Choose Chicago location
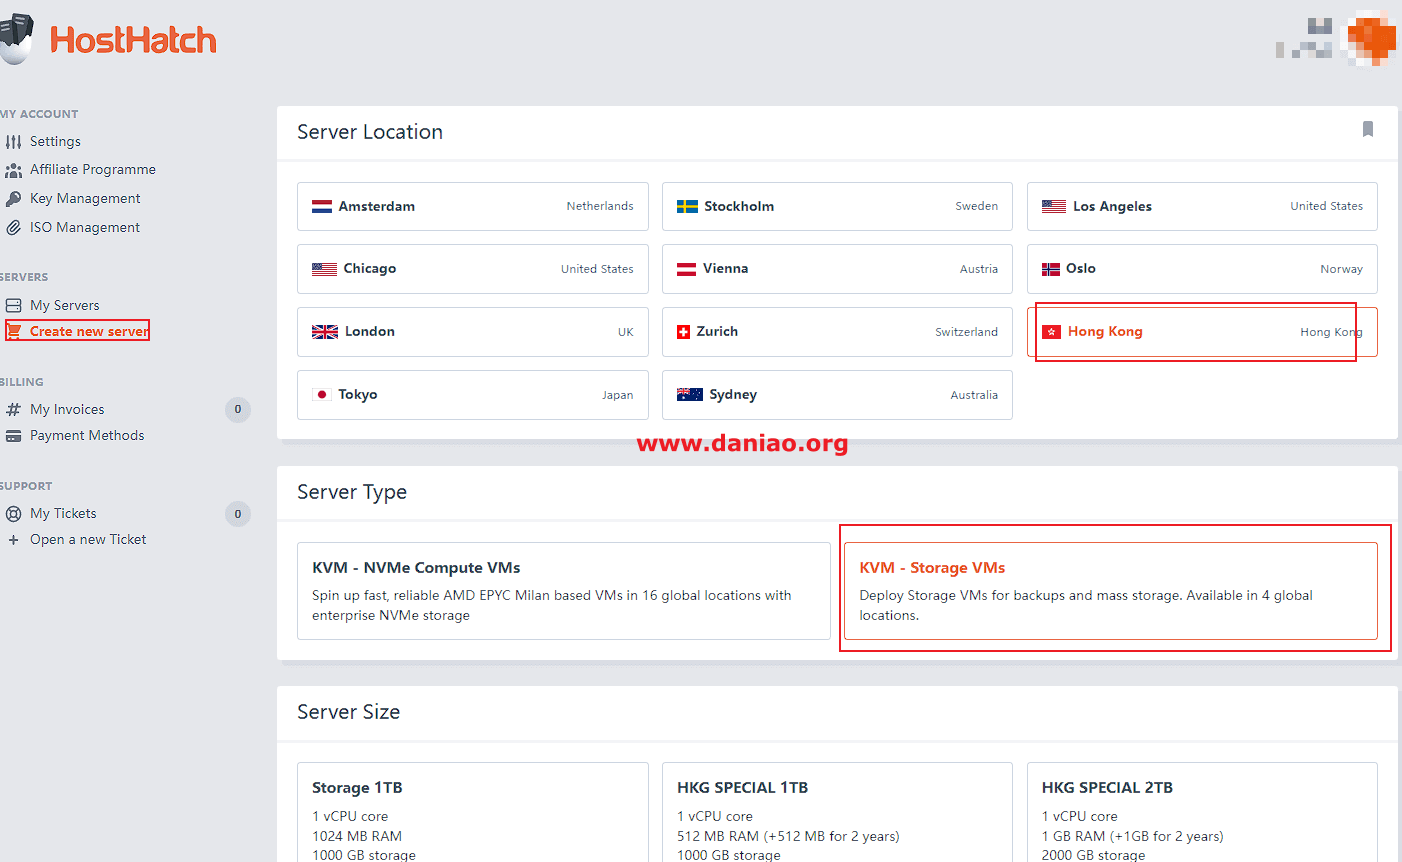Viewport: 1402px width, 862px height. 473,269
